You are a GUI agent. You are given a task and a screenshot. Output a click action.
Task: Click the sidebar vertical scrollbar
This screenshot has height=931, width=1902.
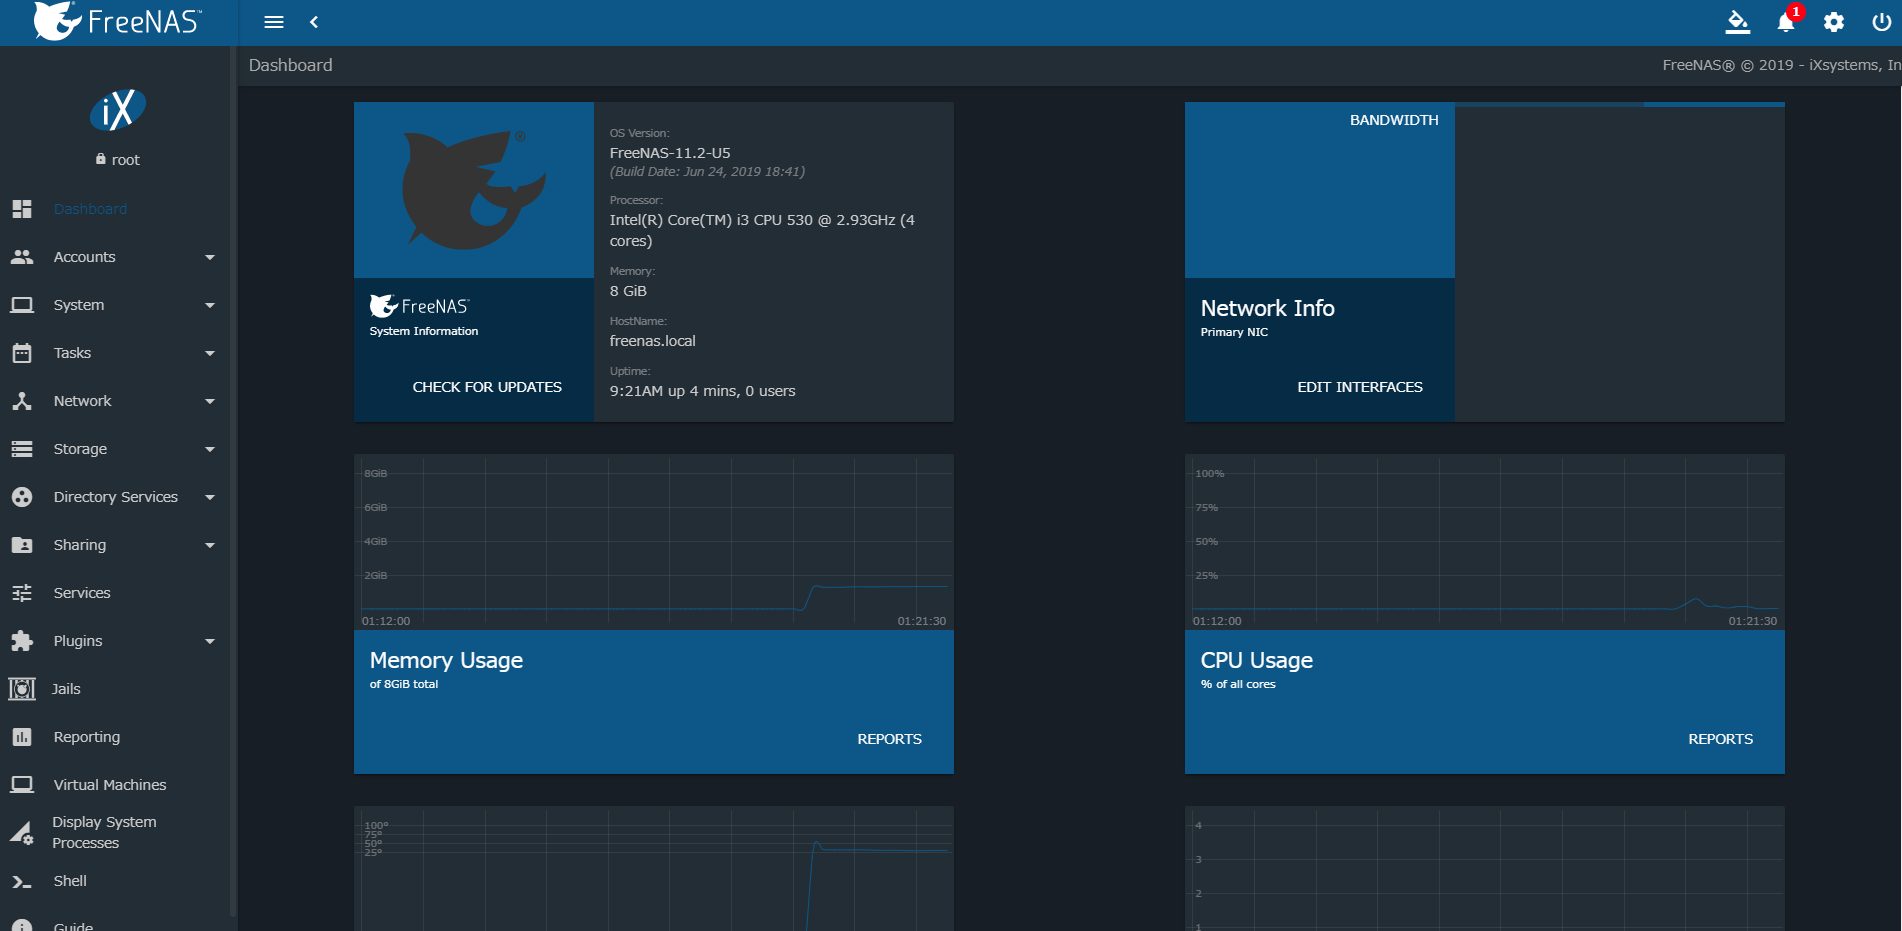tap(233, 500)
